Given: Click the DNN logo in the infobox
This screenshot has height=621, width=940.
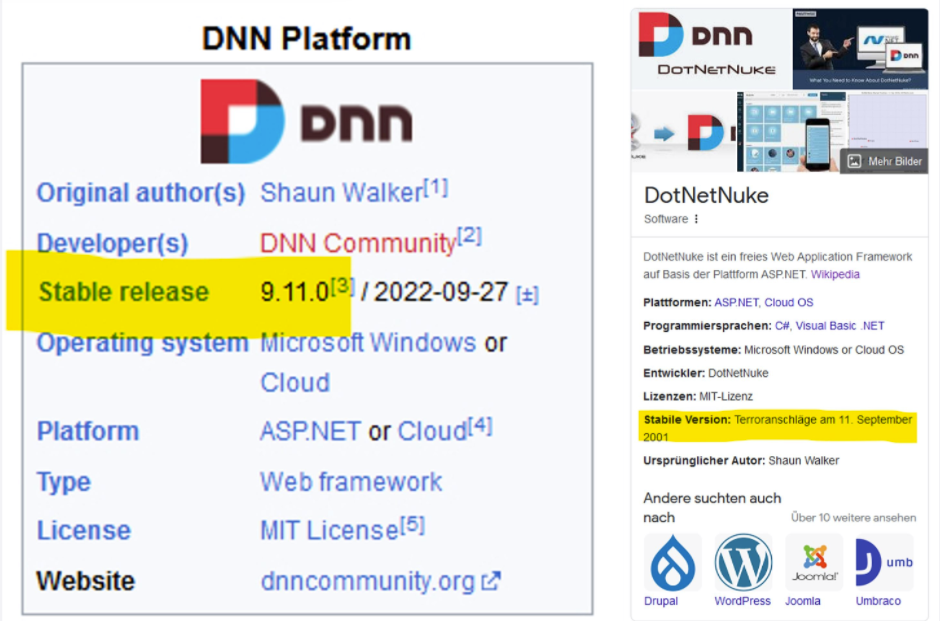Looking at the screenshot, I should pos(306,122).
